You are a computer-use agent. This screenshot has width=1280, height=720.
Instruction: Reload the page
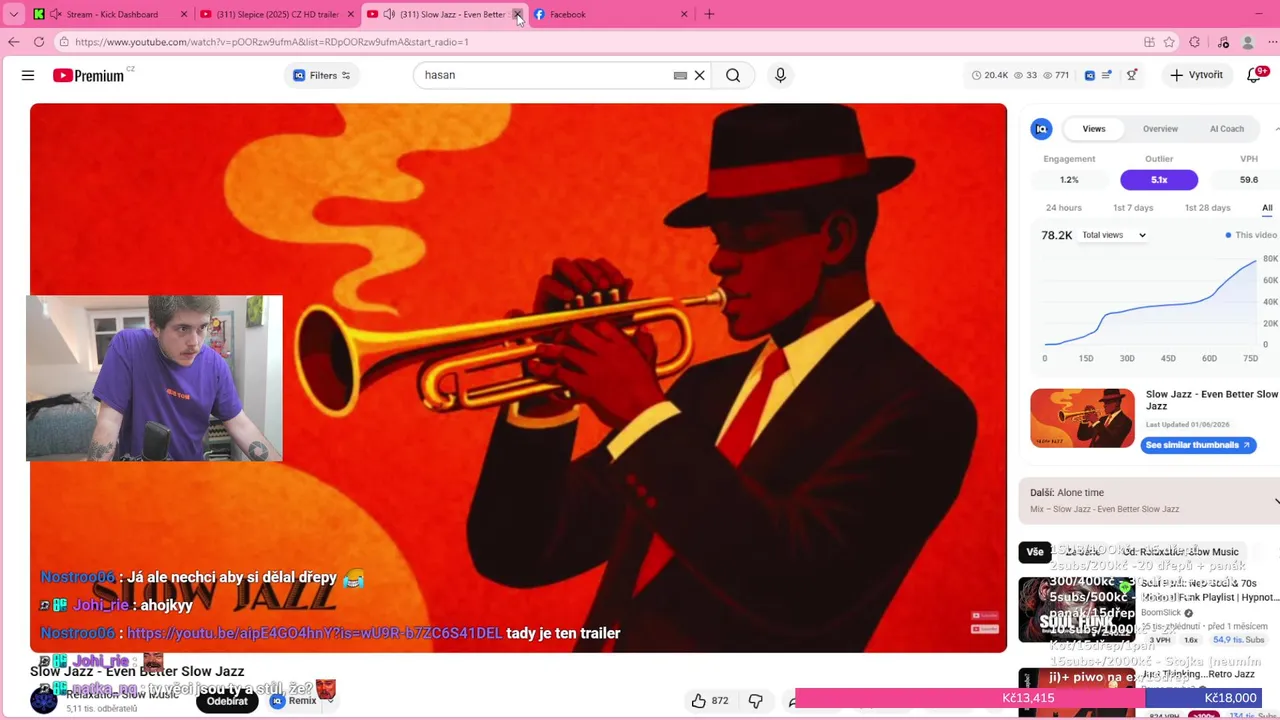click(38, 42)
